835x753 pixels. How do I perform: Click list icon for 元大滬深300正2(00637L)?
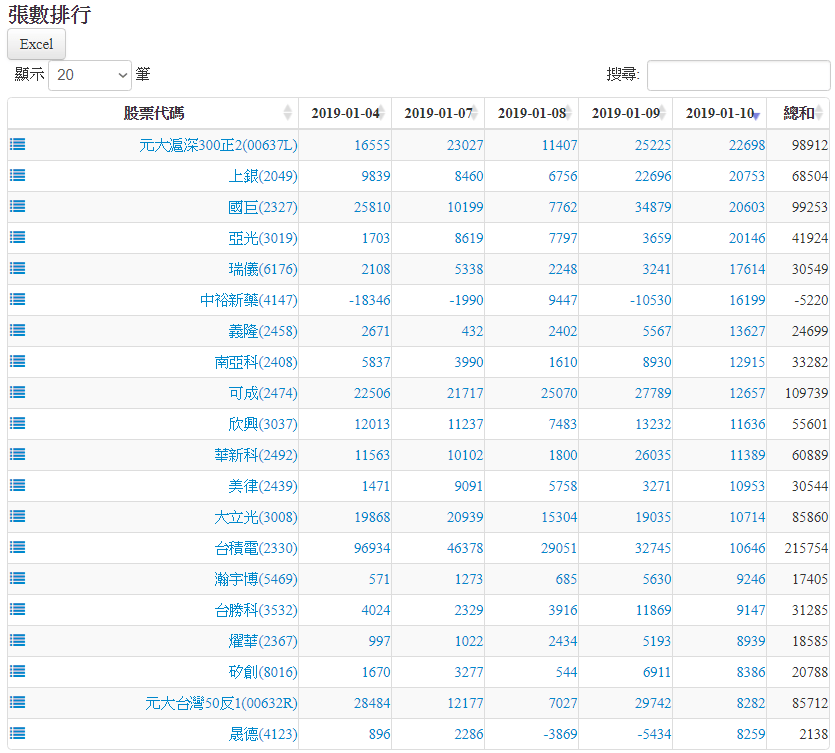pyautogui.click(x=18, y=144)
